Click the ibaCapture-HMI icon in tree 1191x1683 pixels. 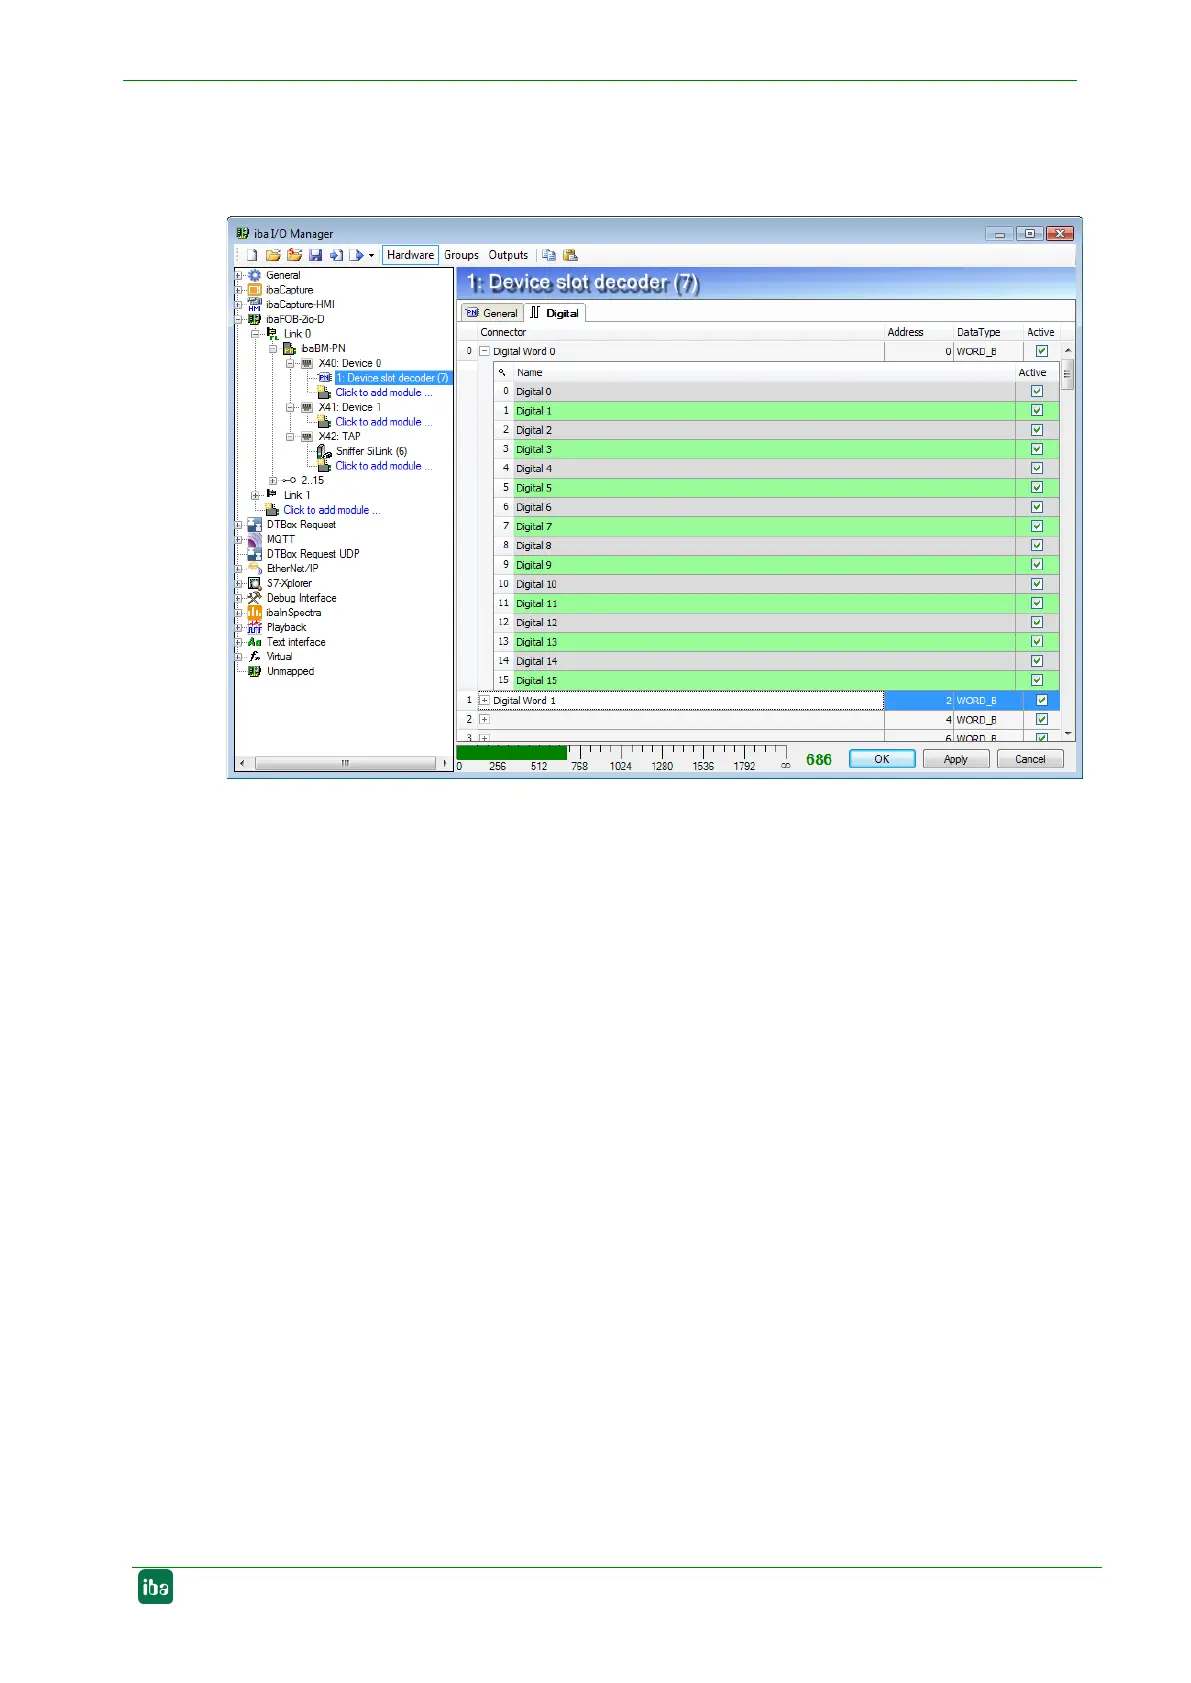click(254, 304)
